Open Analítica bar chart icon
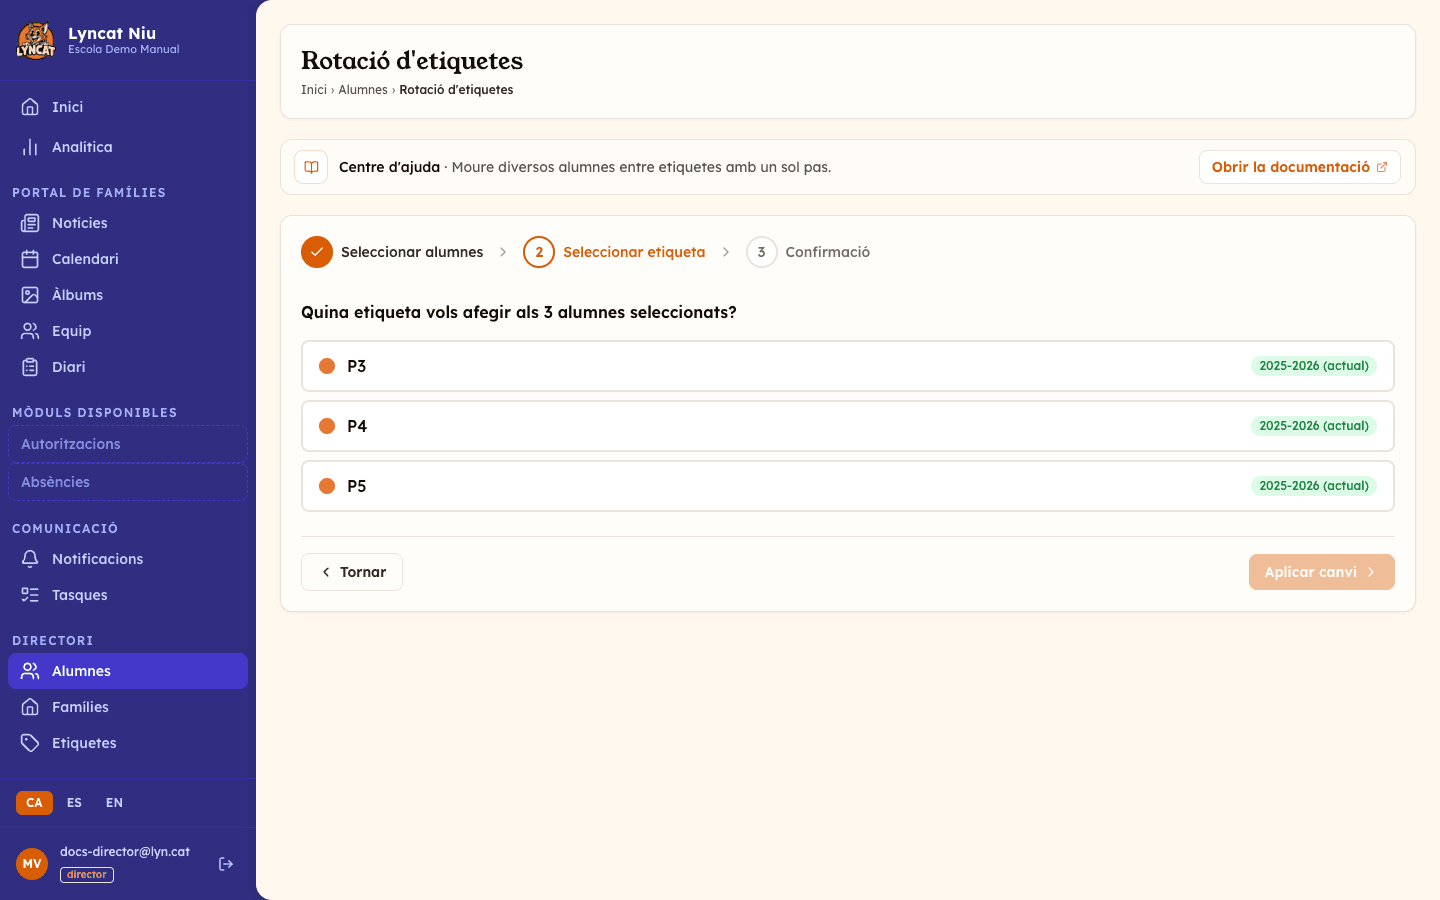 (30, 147)
